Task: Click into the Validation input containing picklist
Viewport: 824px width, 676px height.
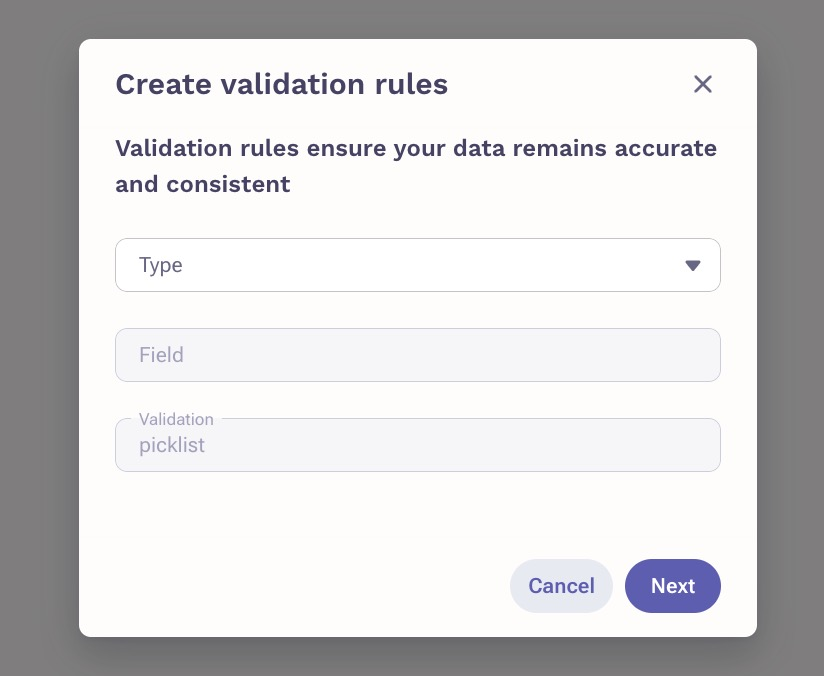Action: pyautogui.click(x=418, y=445)
